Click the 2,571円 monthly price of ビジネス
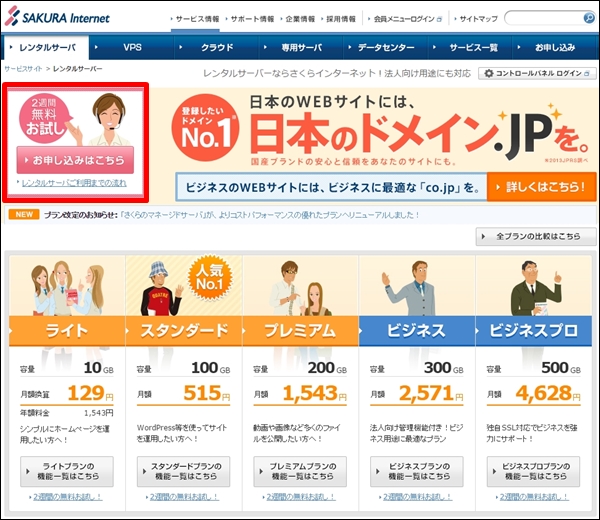 pyautogui.click(x=431, y=393)
